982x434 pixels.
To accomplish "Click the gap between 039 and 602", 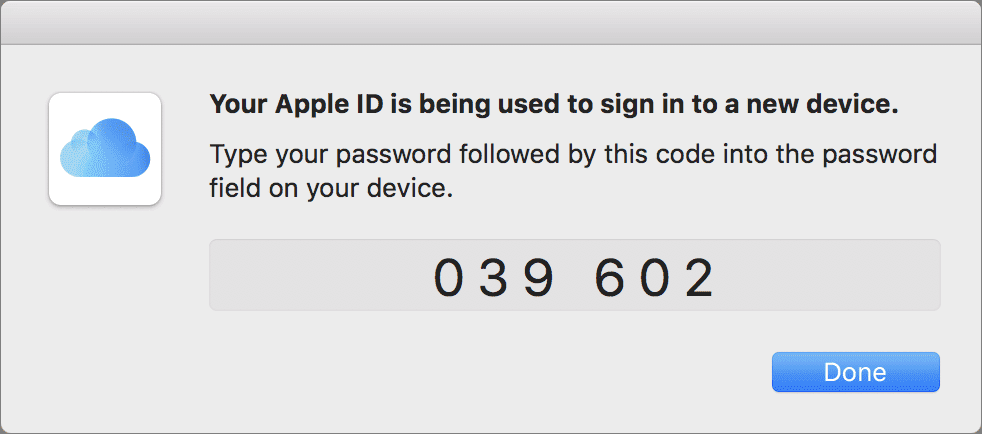I will point(575,277).
